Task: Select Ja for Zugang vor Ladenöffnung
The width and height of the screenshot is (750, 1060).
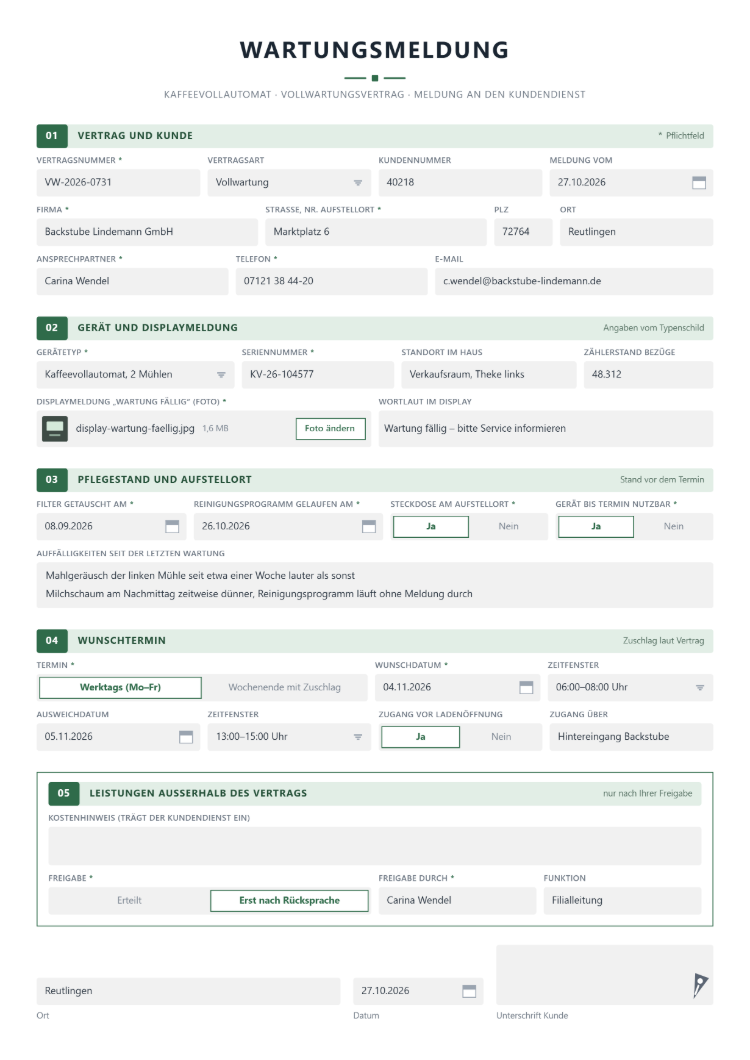Action: (421, 737)
